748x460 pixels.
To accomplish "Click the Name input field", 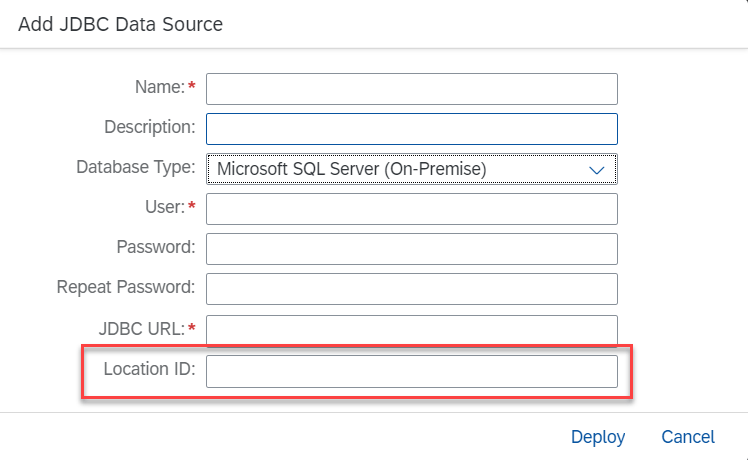I will click(x=411, y=89).
